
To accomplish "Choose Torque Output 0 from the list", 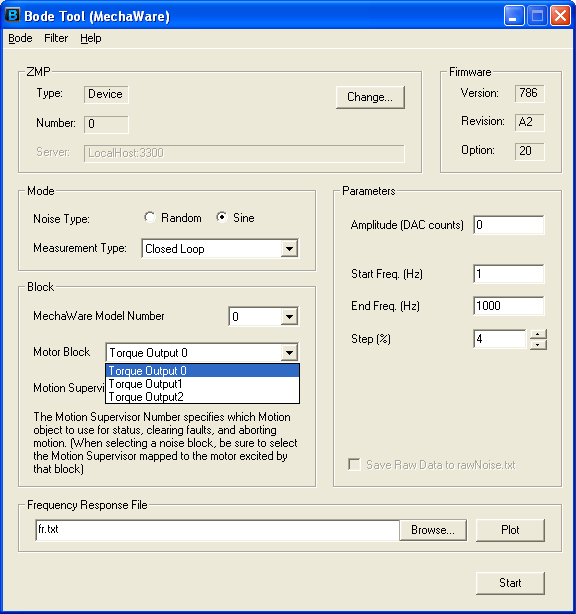I will click(x=202, y=370).
